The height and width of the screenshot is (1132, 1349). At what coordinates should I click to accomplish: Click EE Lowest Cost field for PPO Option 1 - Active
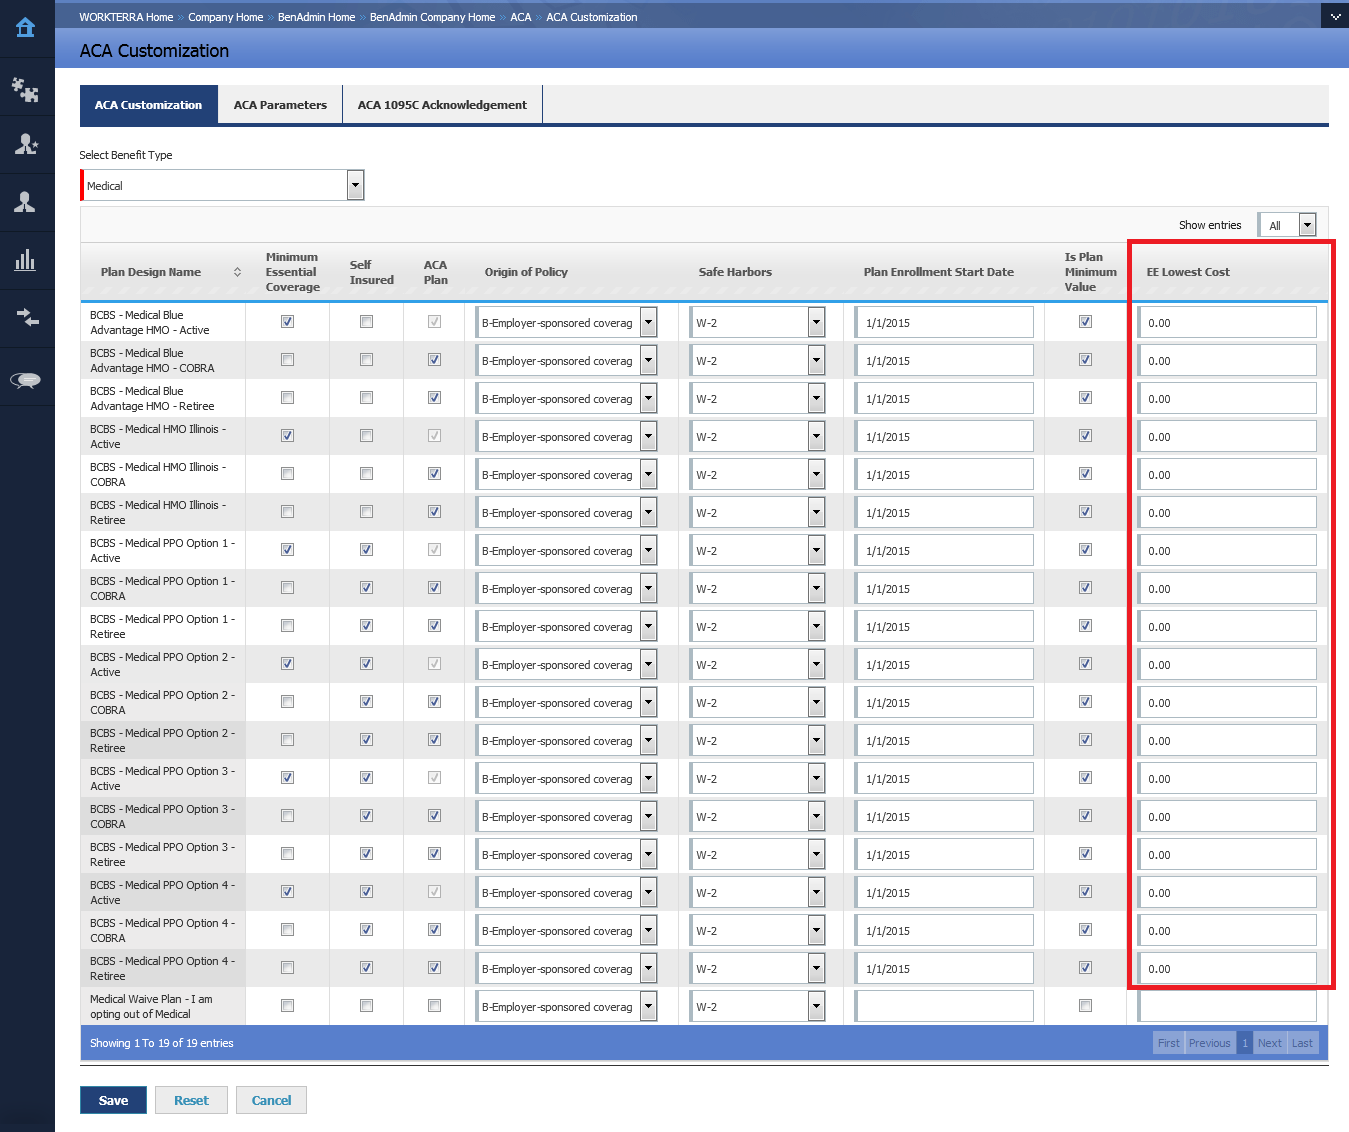1226,551
